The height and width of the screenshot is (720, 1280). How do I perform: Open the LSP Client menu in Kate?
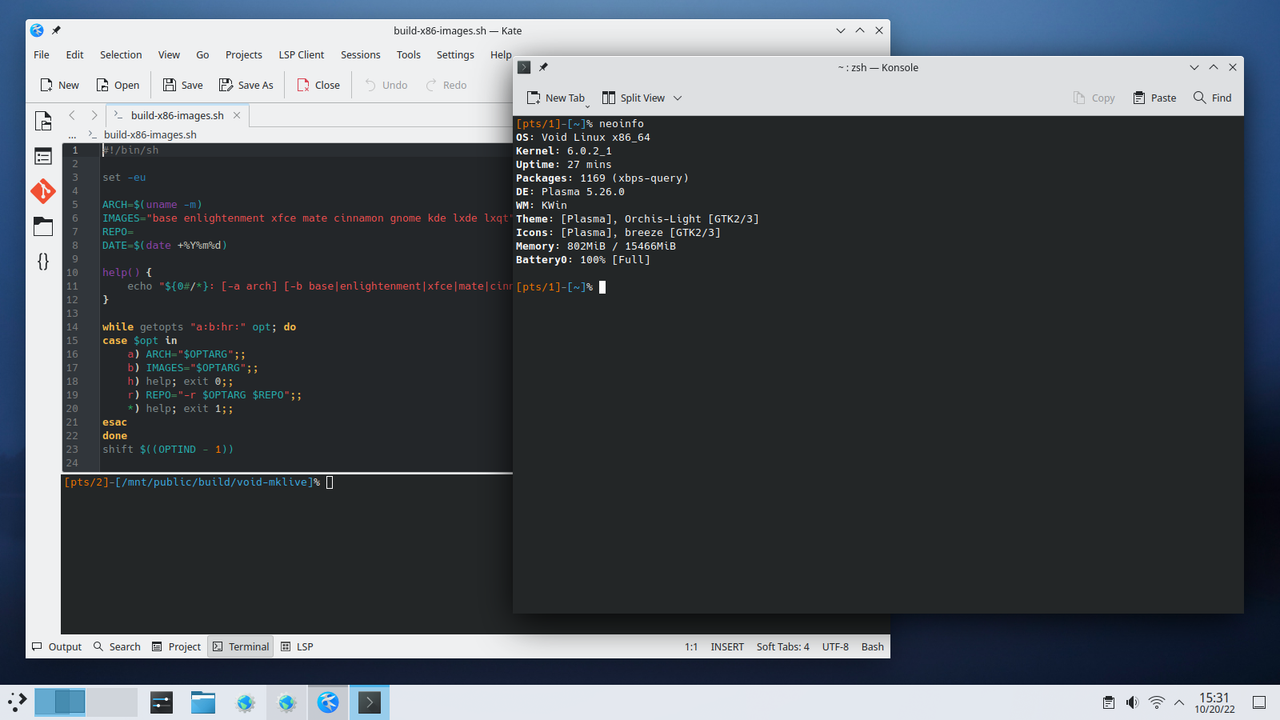pyautogui.click(x=301, y=55)
